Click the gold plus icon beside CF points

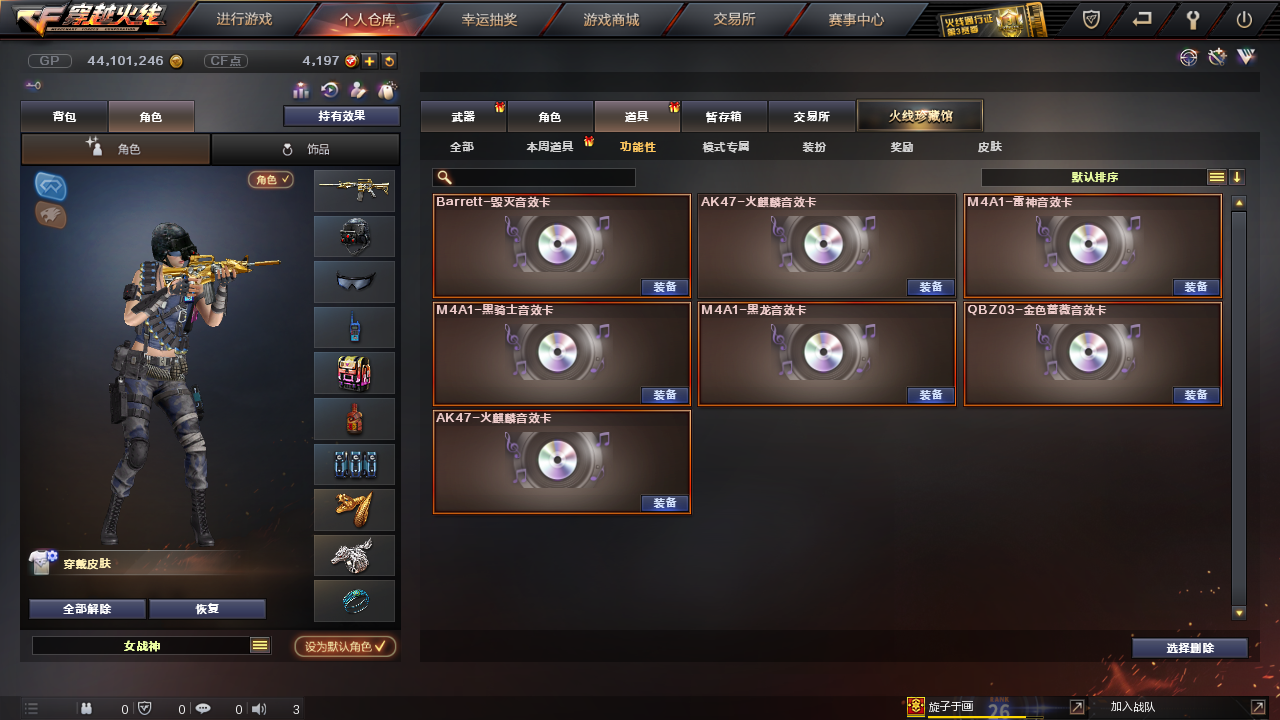coord(369,61)
